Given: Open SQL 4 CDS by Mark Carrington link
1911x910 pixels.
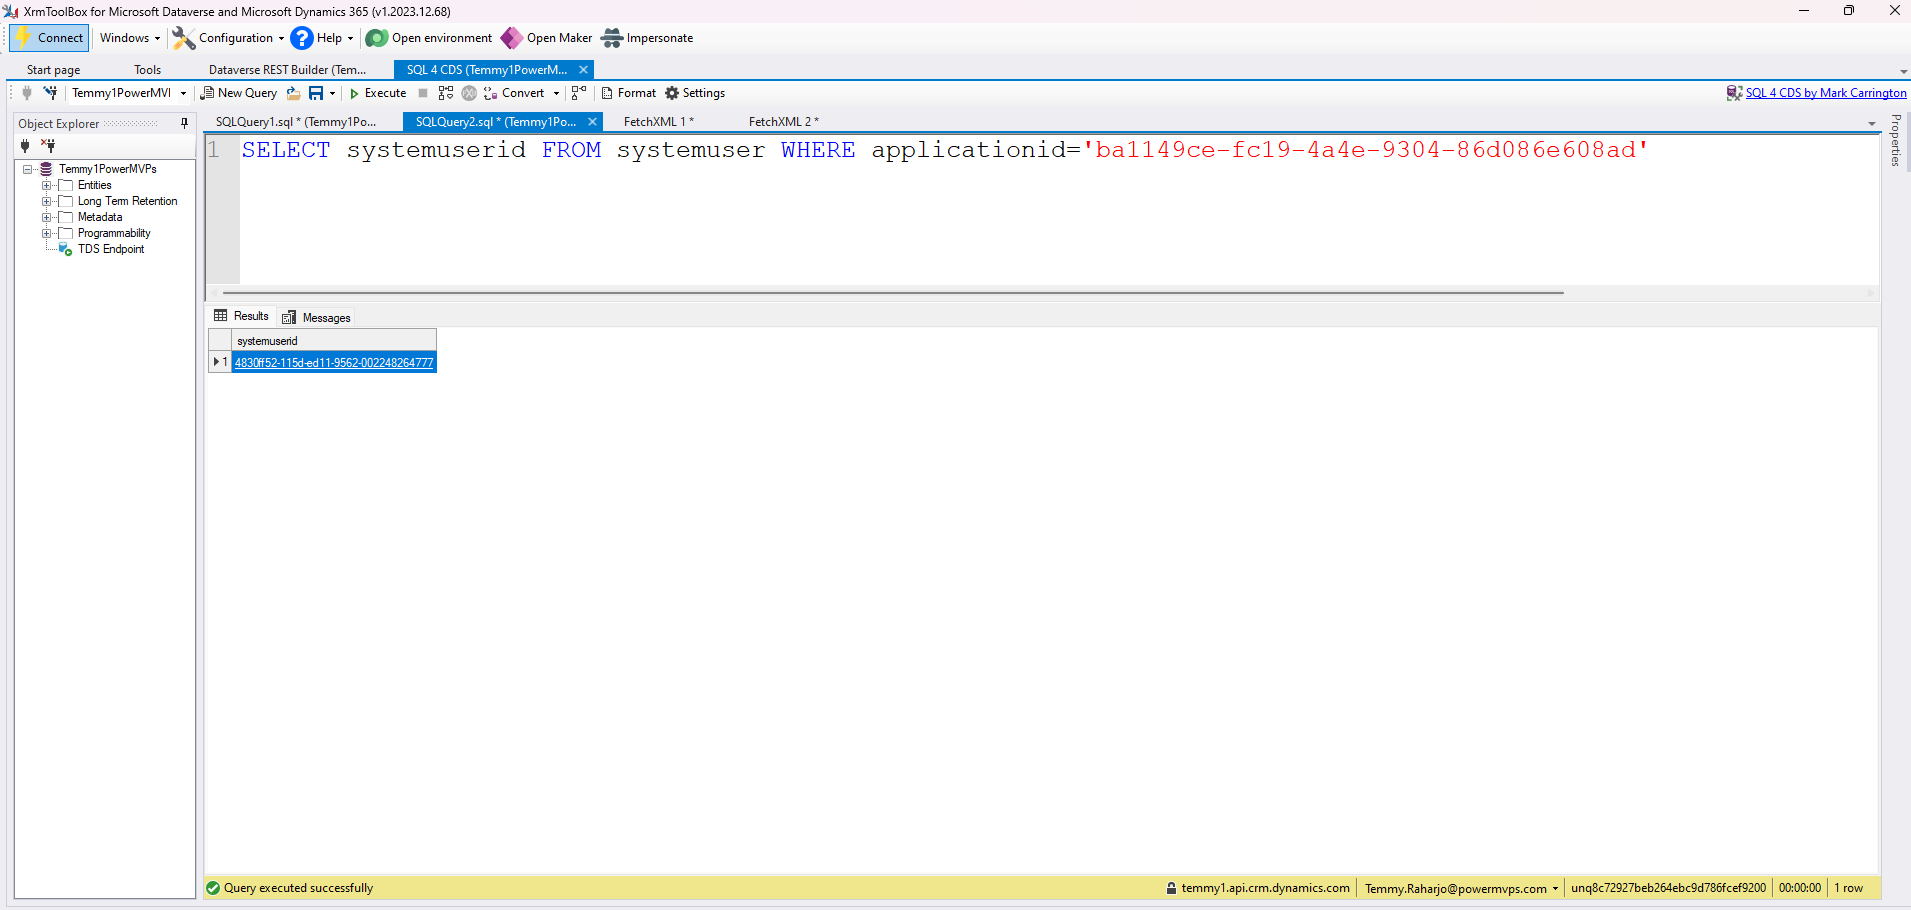Looking at the screenshot, I should point(1826,93).
